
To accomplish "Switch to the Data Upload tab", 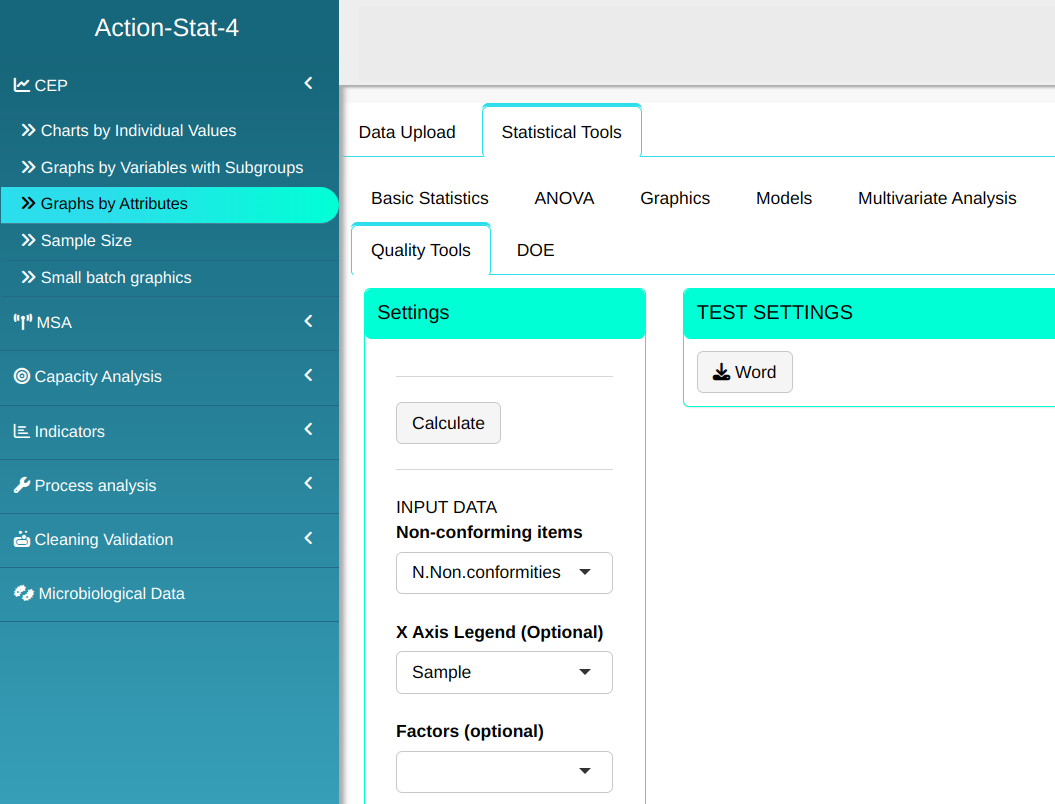I will click(407, 132).
